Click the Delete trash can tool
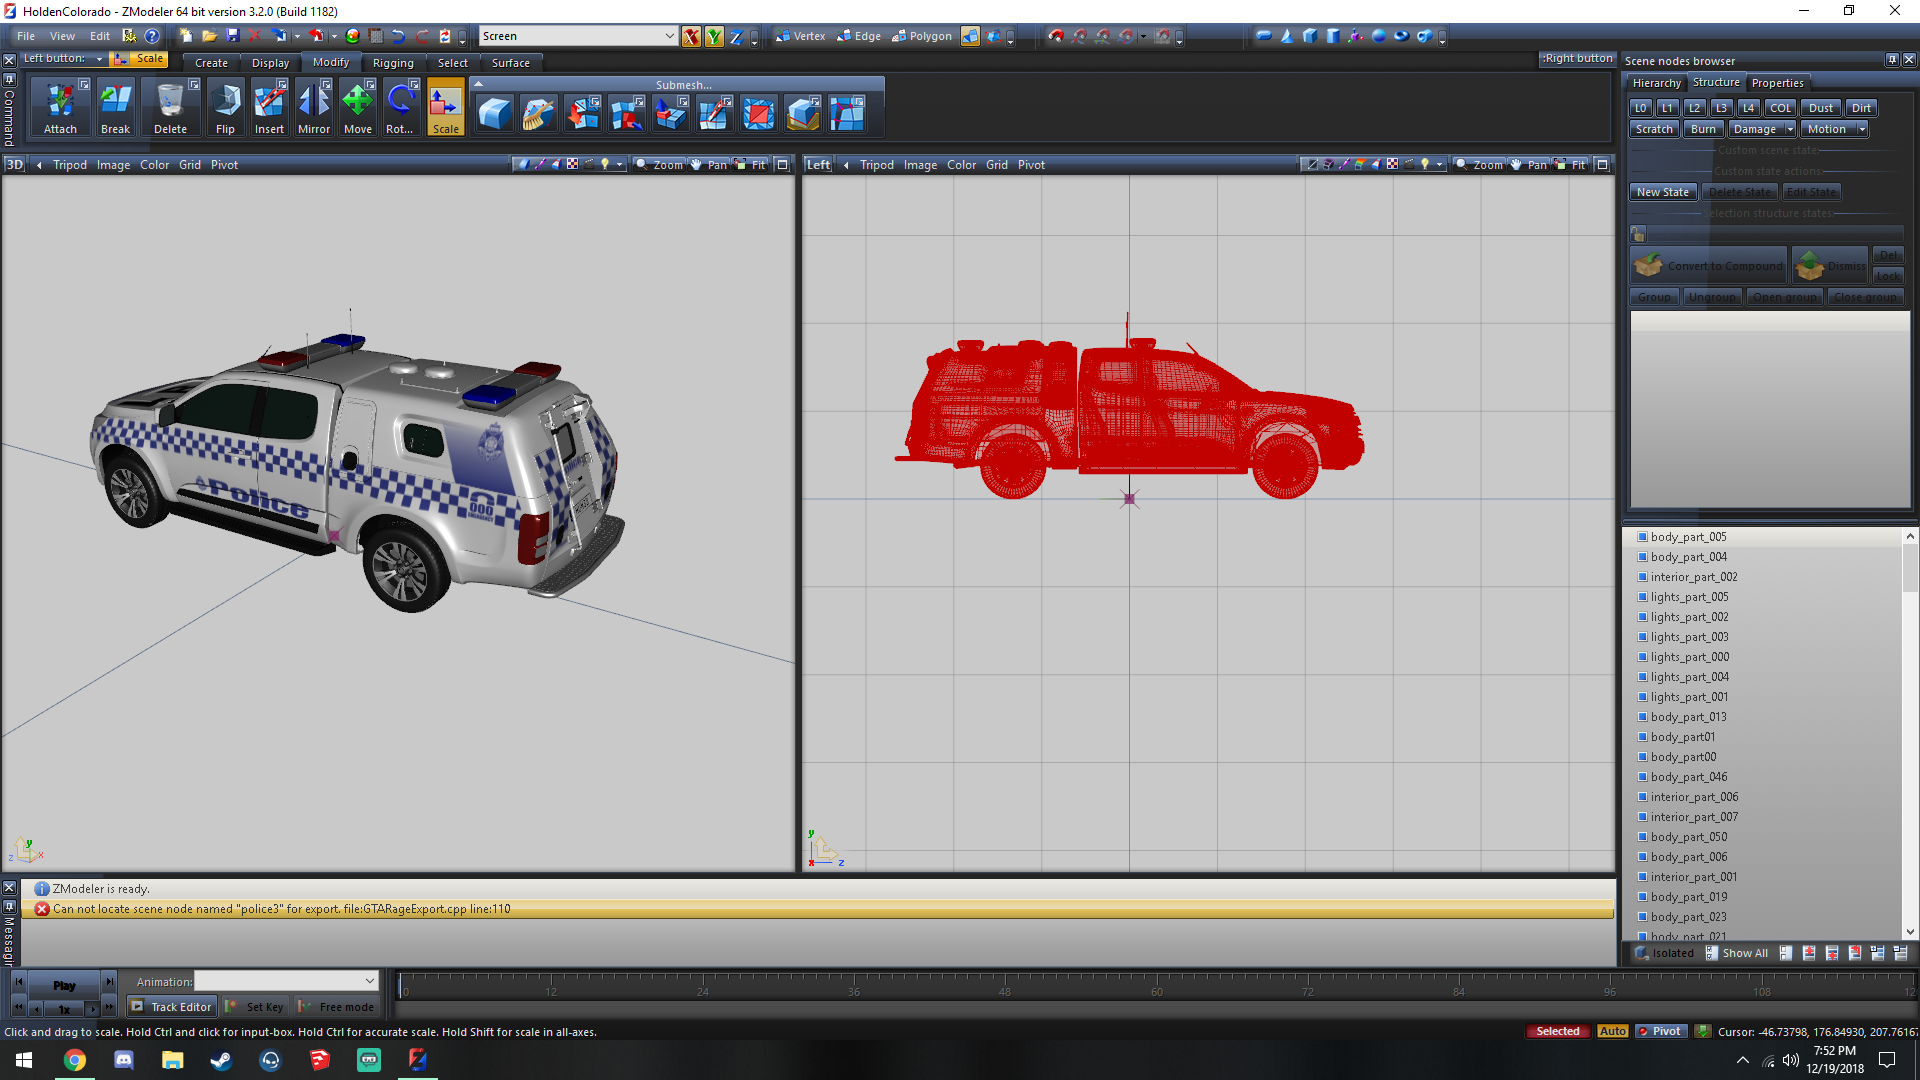This screenshot has height=1080, width=1920. (x=170, y=108)
